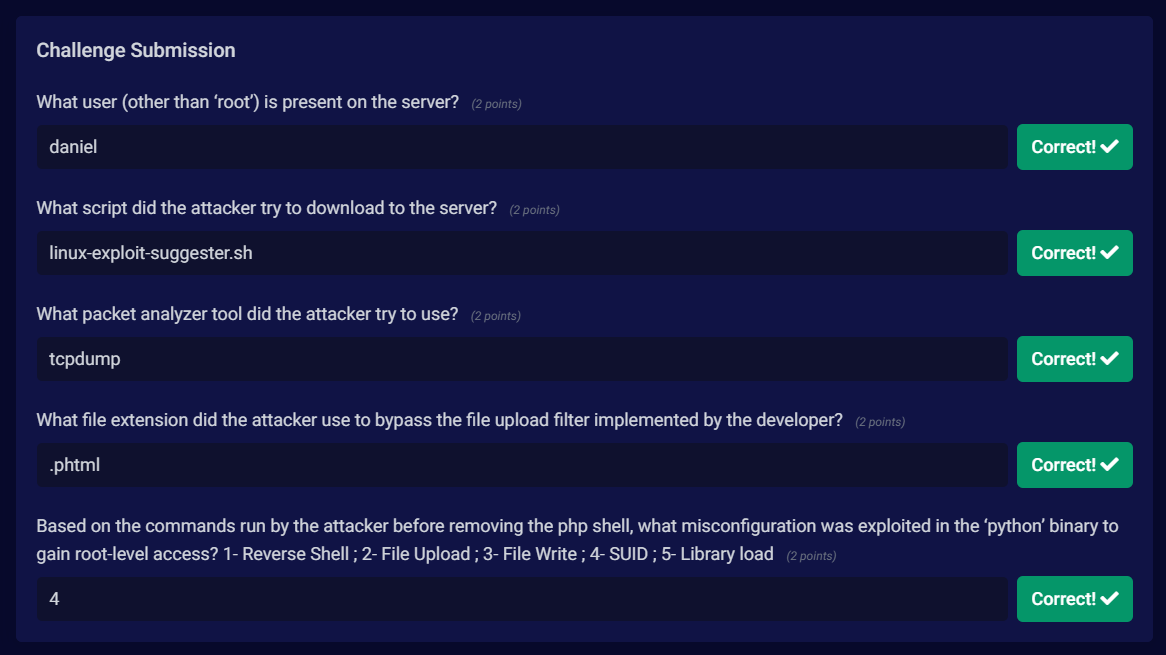The image size is (1166, 655).
Task: Click the Correct! button for the user question
Action: click(1075, 147)
